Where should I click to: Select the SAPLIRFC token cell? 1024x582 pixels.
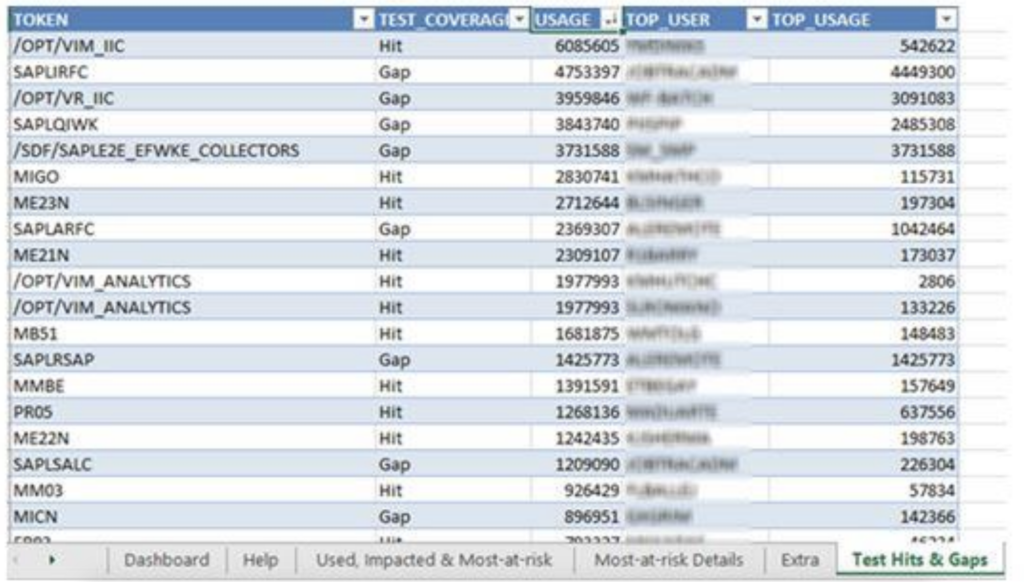click(x=192, y=72)
